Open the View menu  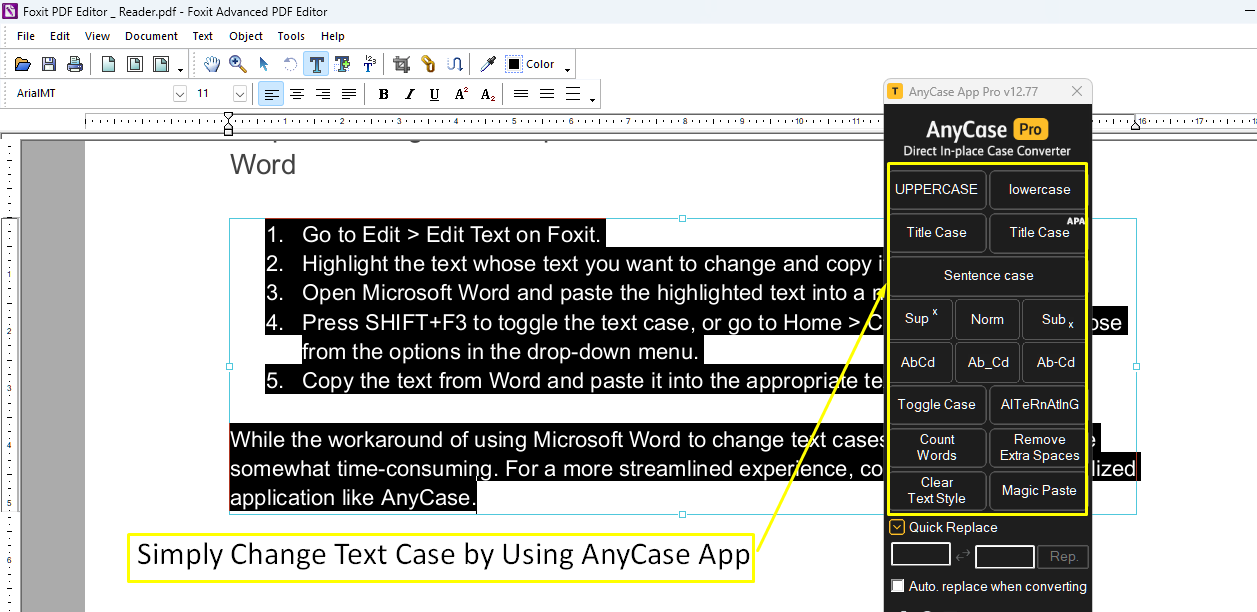click(x=97, y=36)
